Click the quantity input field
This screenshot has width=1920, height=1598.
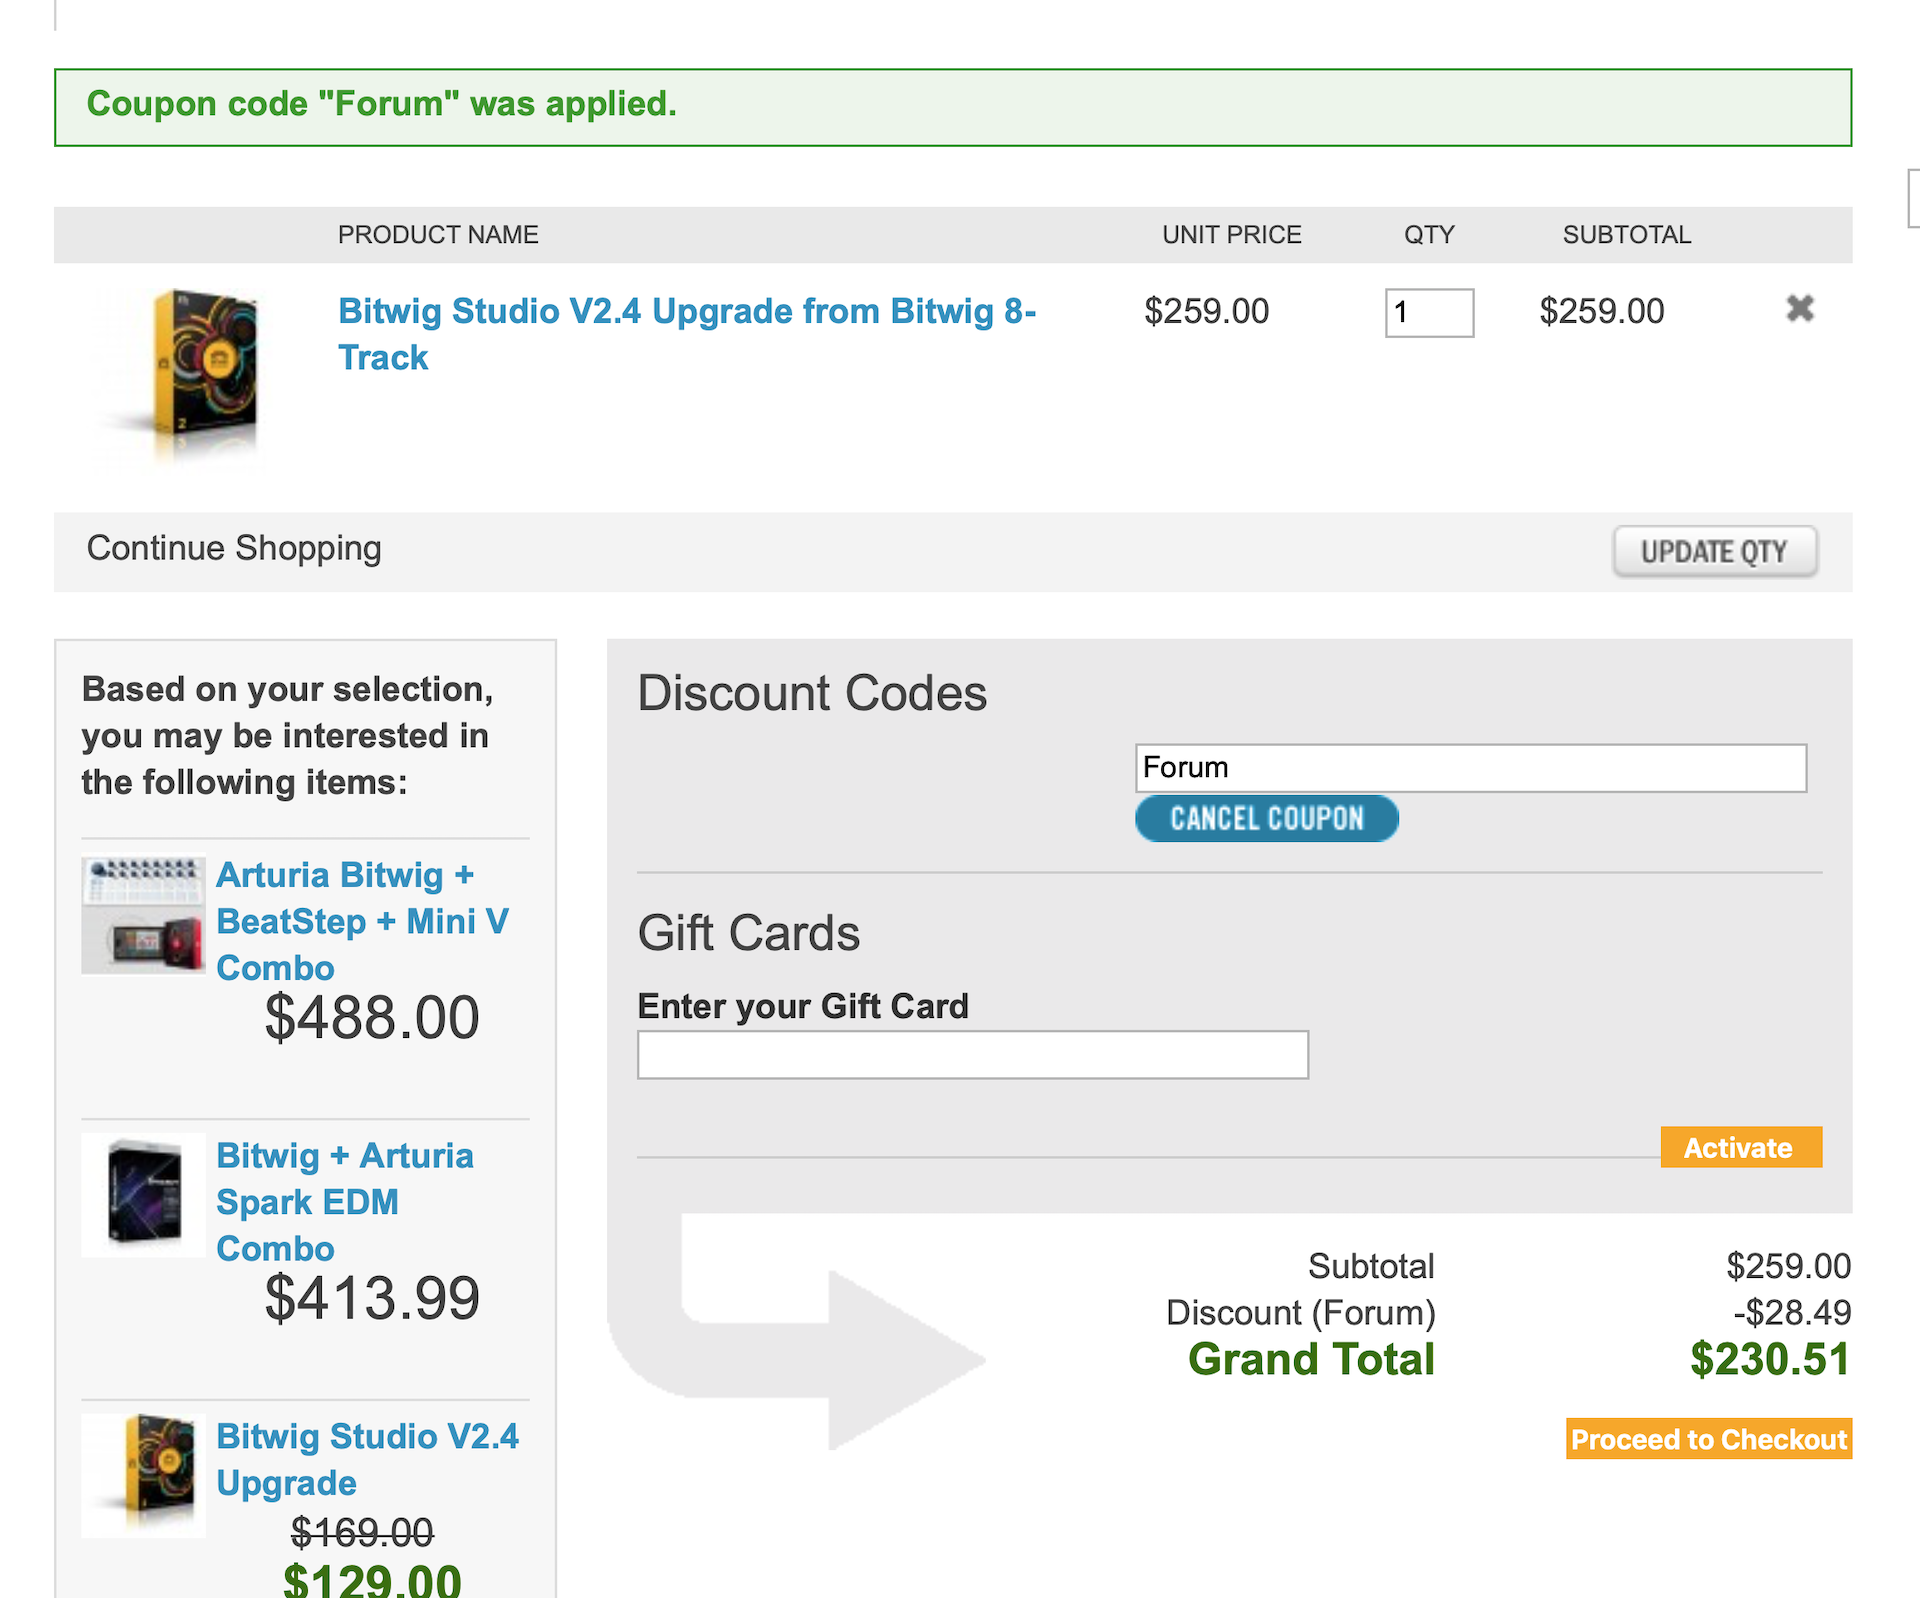[1428, 313]
